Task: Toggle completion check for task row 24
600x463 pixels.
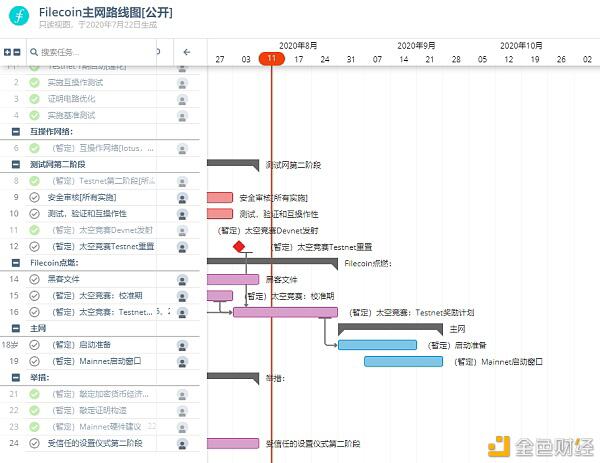Action: click(34, 443)
